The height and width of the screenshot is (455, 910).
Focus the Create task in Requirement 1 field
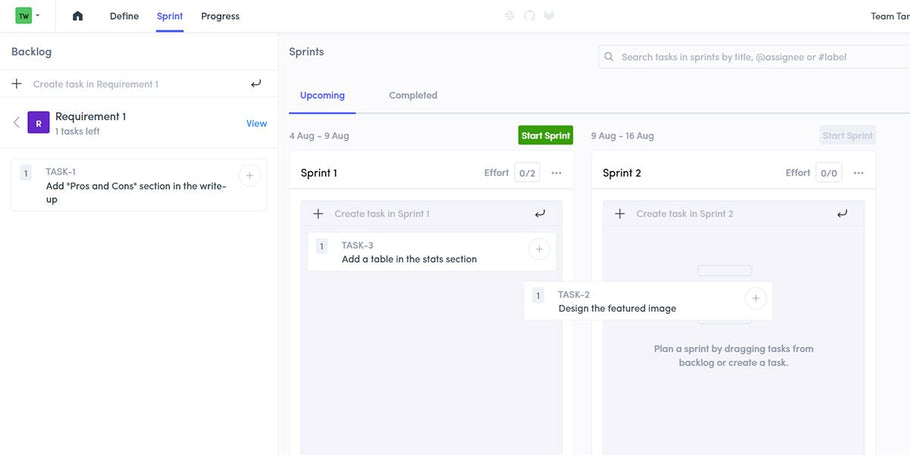(139, 84)
